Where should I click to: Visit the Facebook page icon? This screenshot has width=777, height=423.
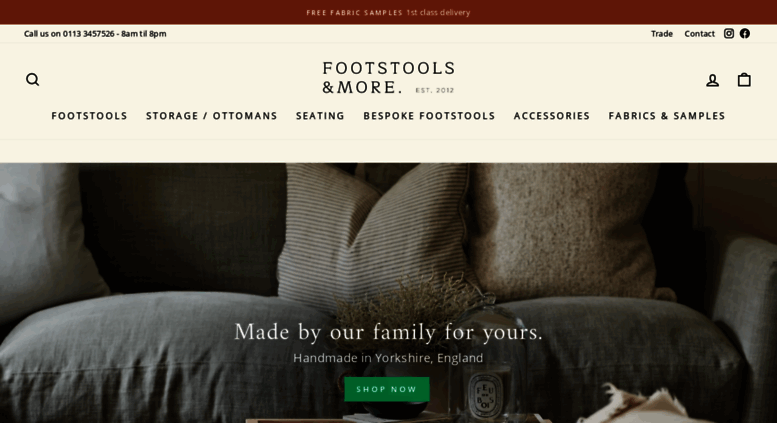[745, 33]
